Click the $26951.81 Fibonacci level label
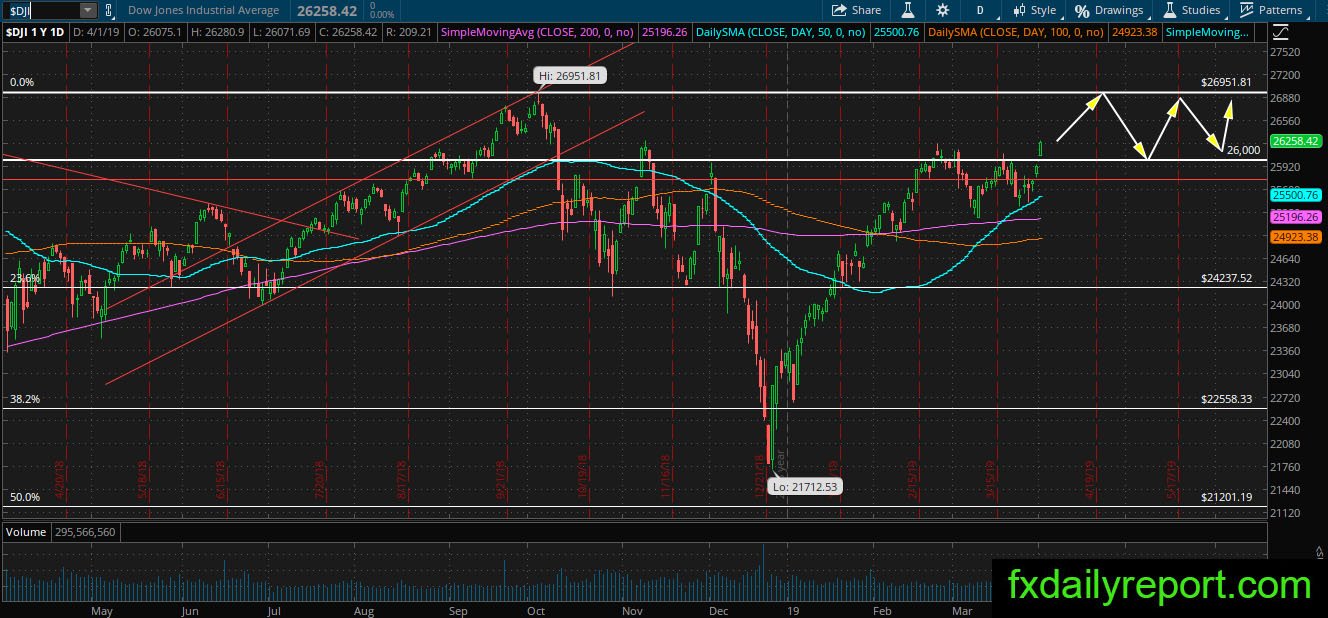The height and width of the screenshot is (618, 1328). pos(1226,82)
